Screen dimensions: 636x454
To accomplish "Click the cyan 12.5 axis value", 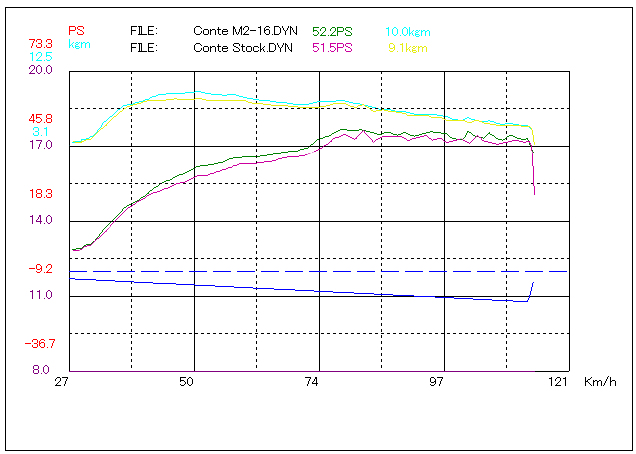I will pos(41,57).
